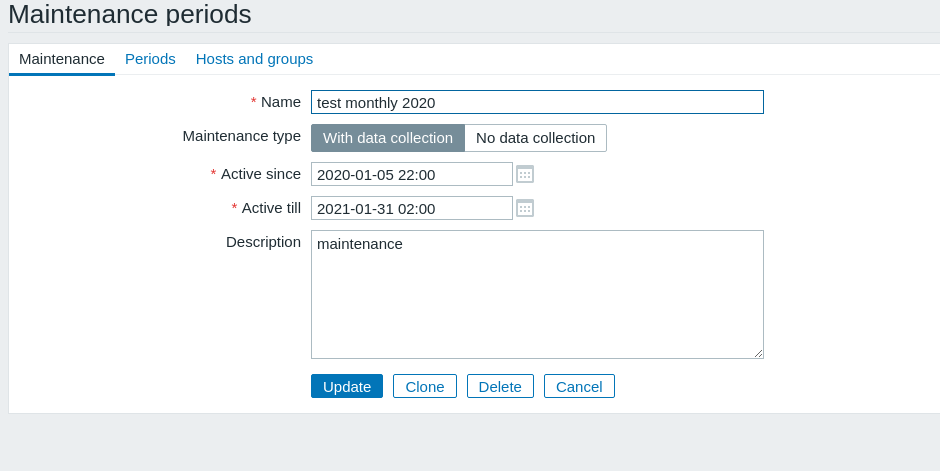Open the calendar picker for Active till

coord(525,208)
